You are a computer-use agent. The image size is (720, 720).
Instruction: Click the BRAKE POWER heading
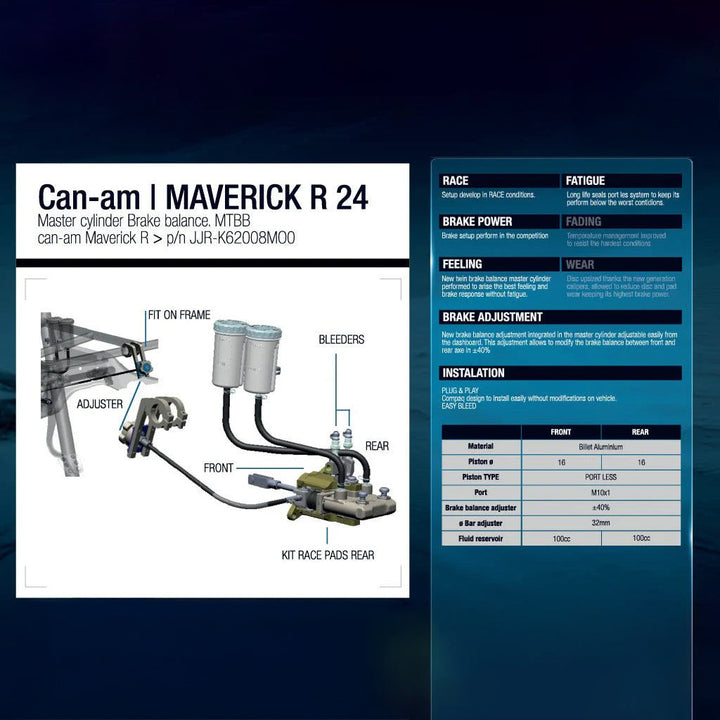[477, 222]
